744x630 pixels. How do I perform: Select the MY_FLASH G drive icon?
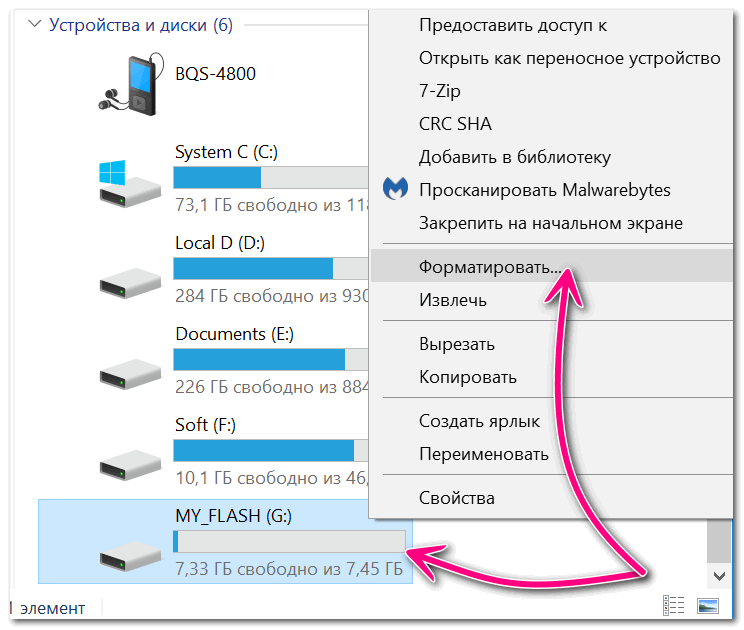130,556
